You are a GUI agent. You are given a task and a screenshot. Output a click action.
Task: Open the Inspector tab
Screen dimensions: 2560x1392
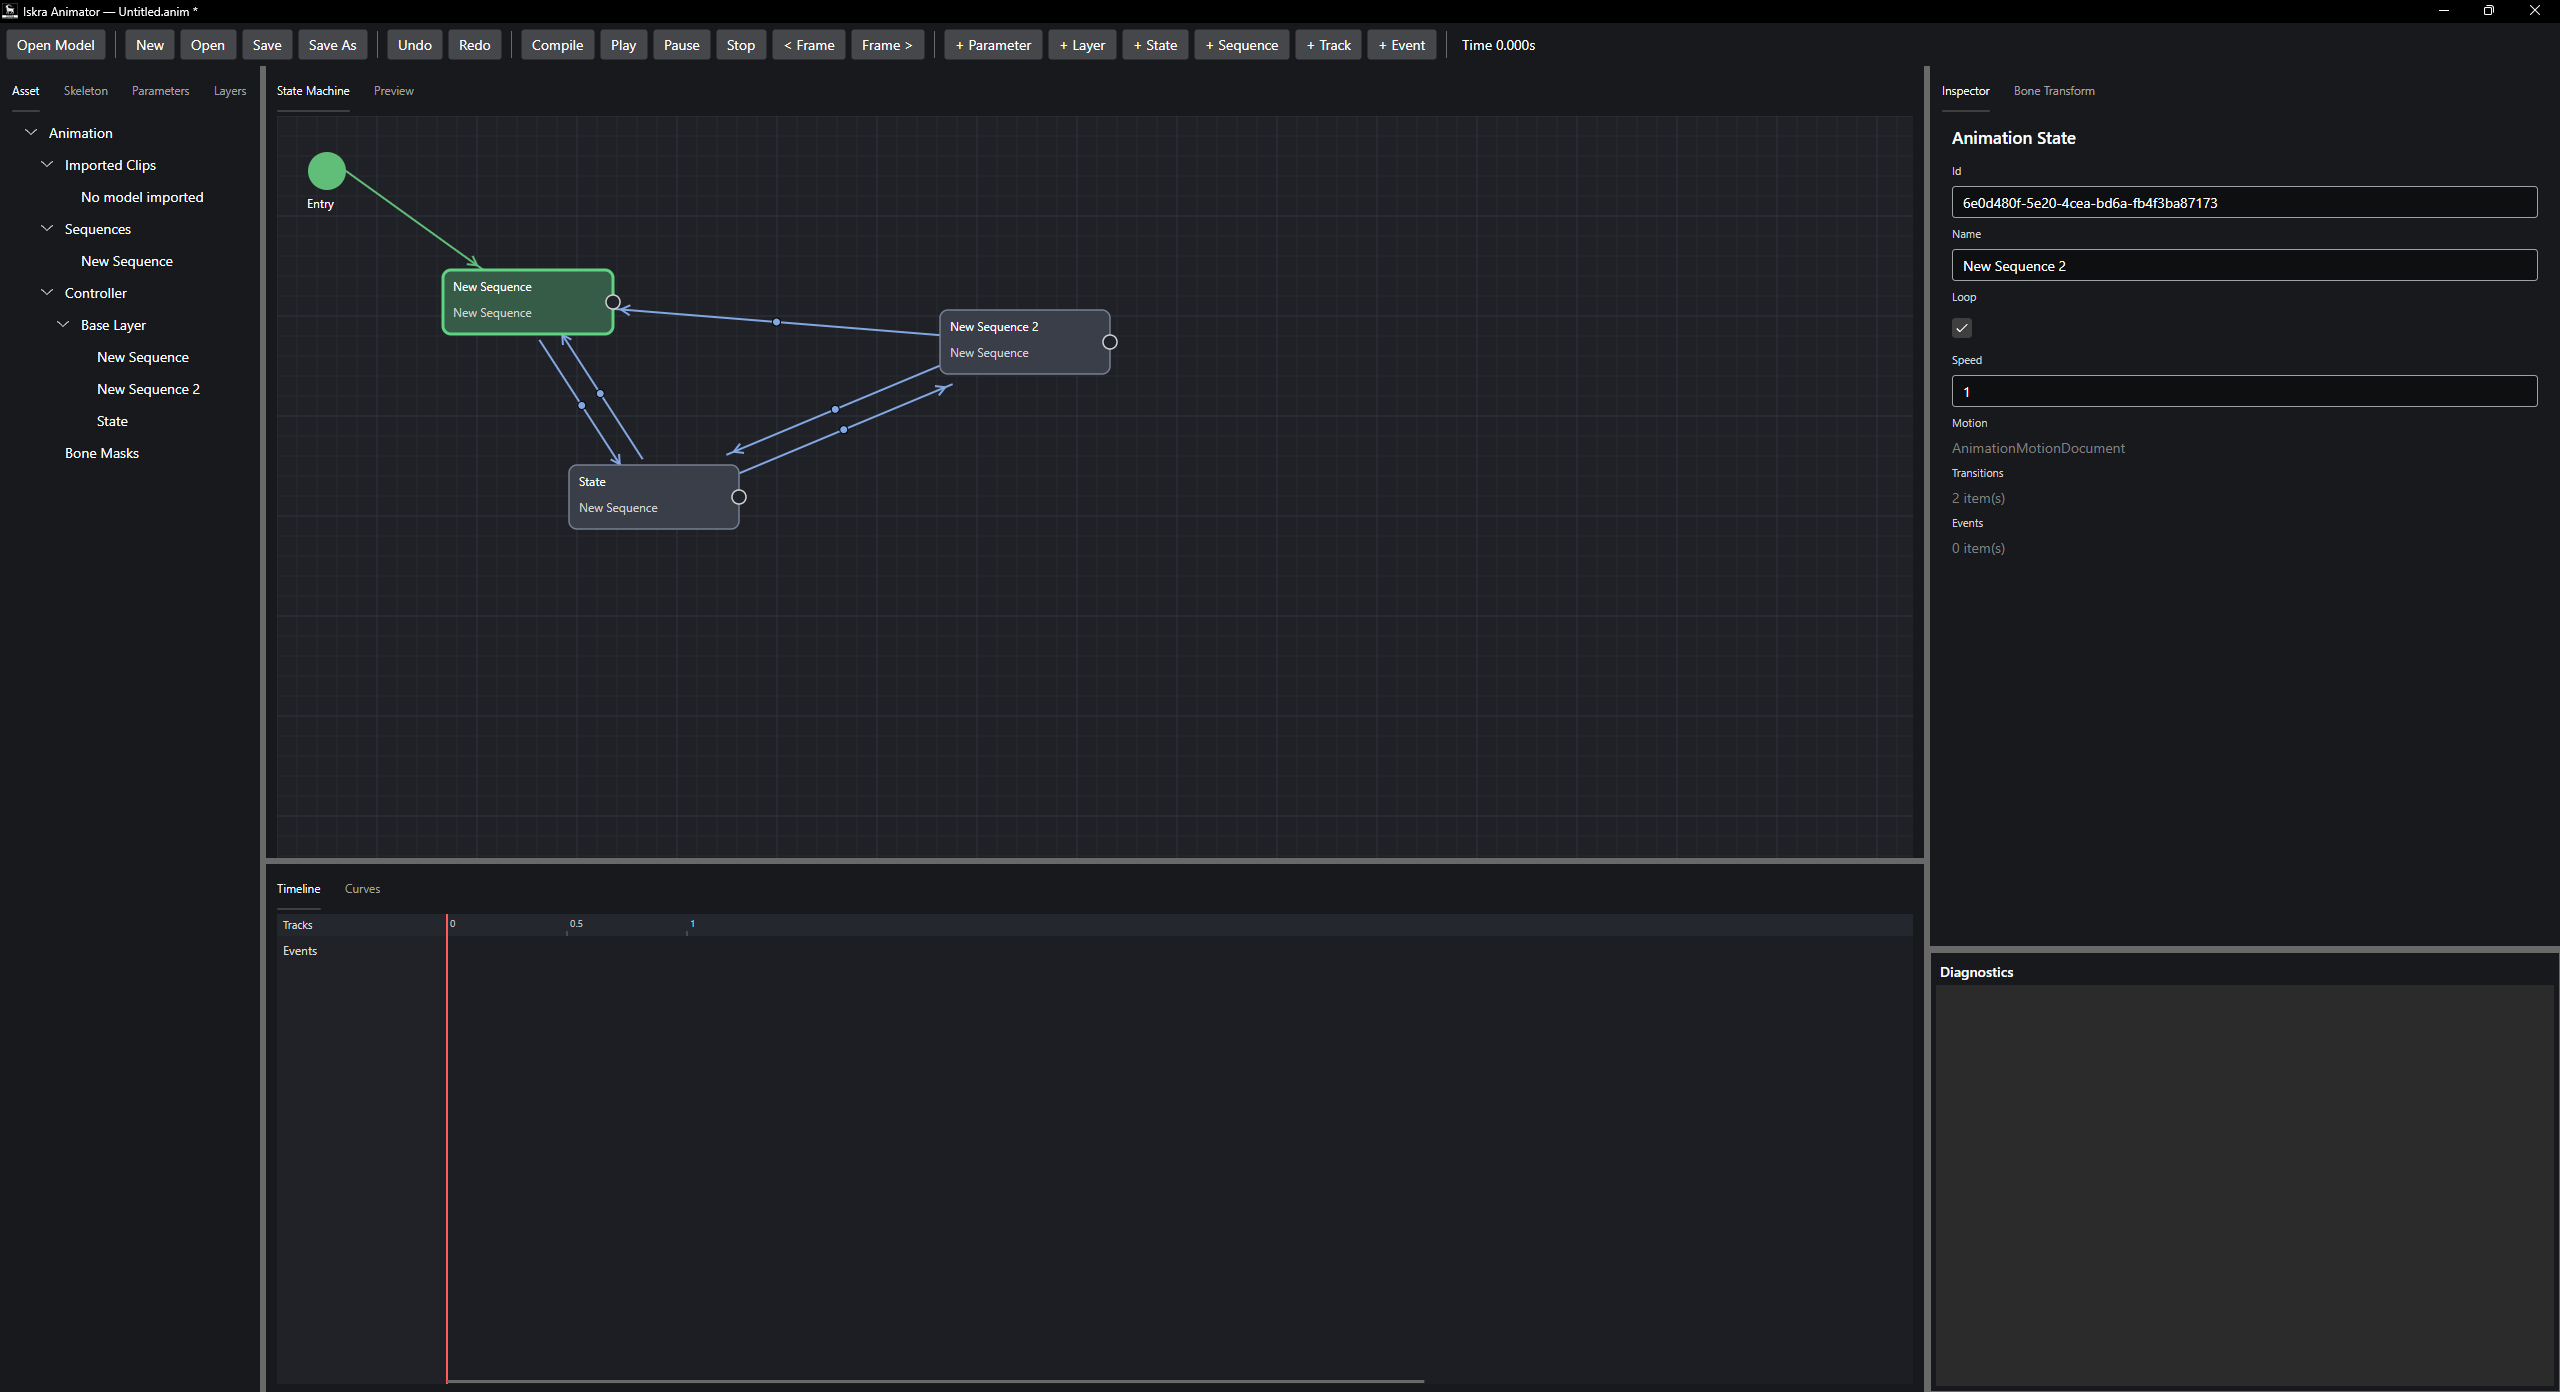coord(1965,91)
